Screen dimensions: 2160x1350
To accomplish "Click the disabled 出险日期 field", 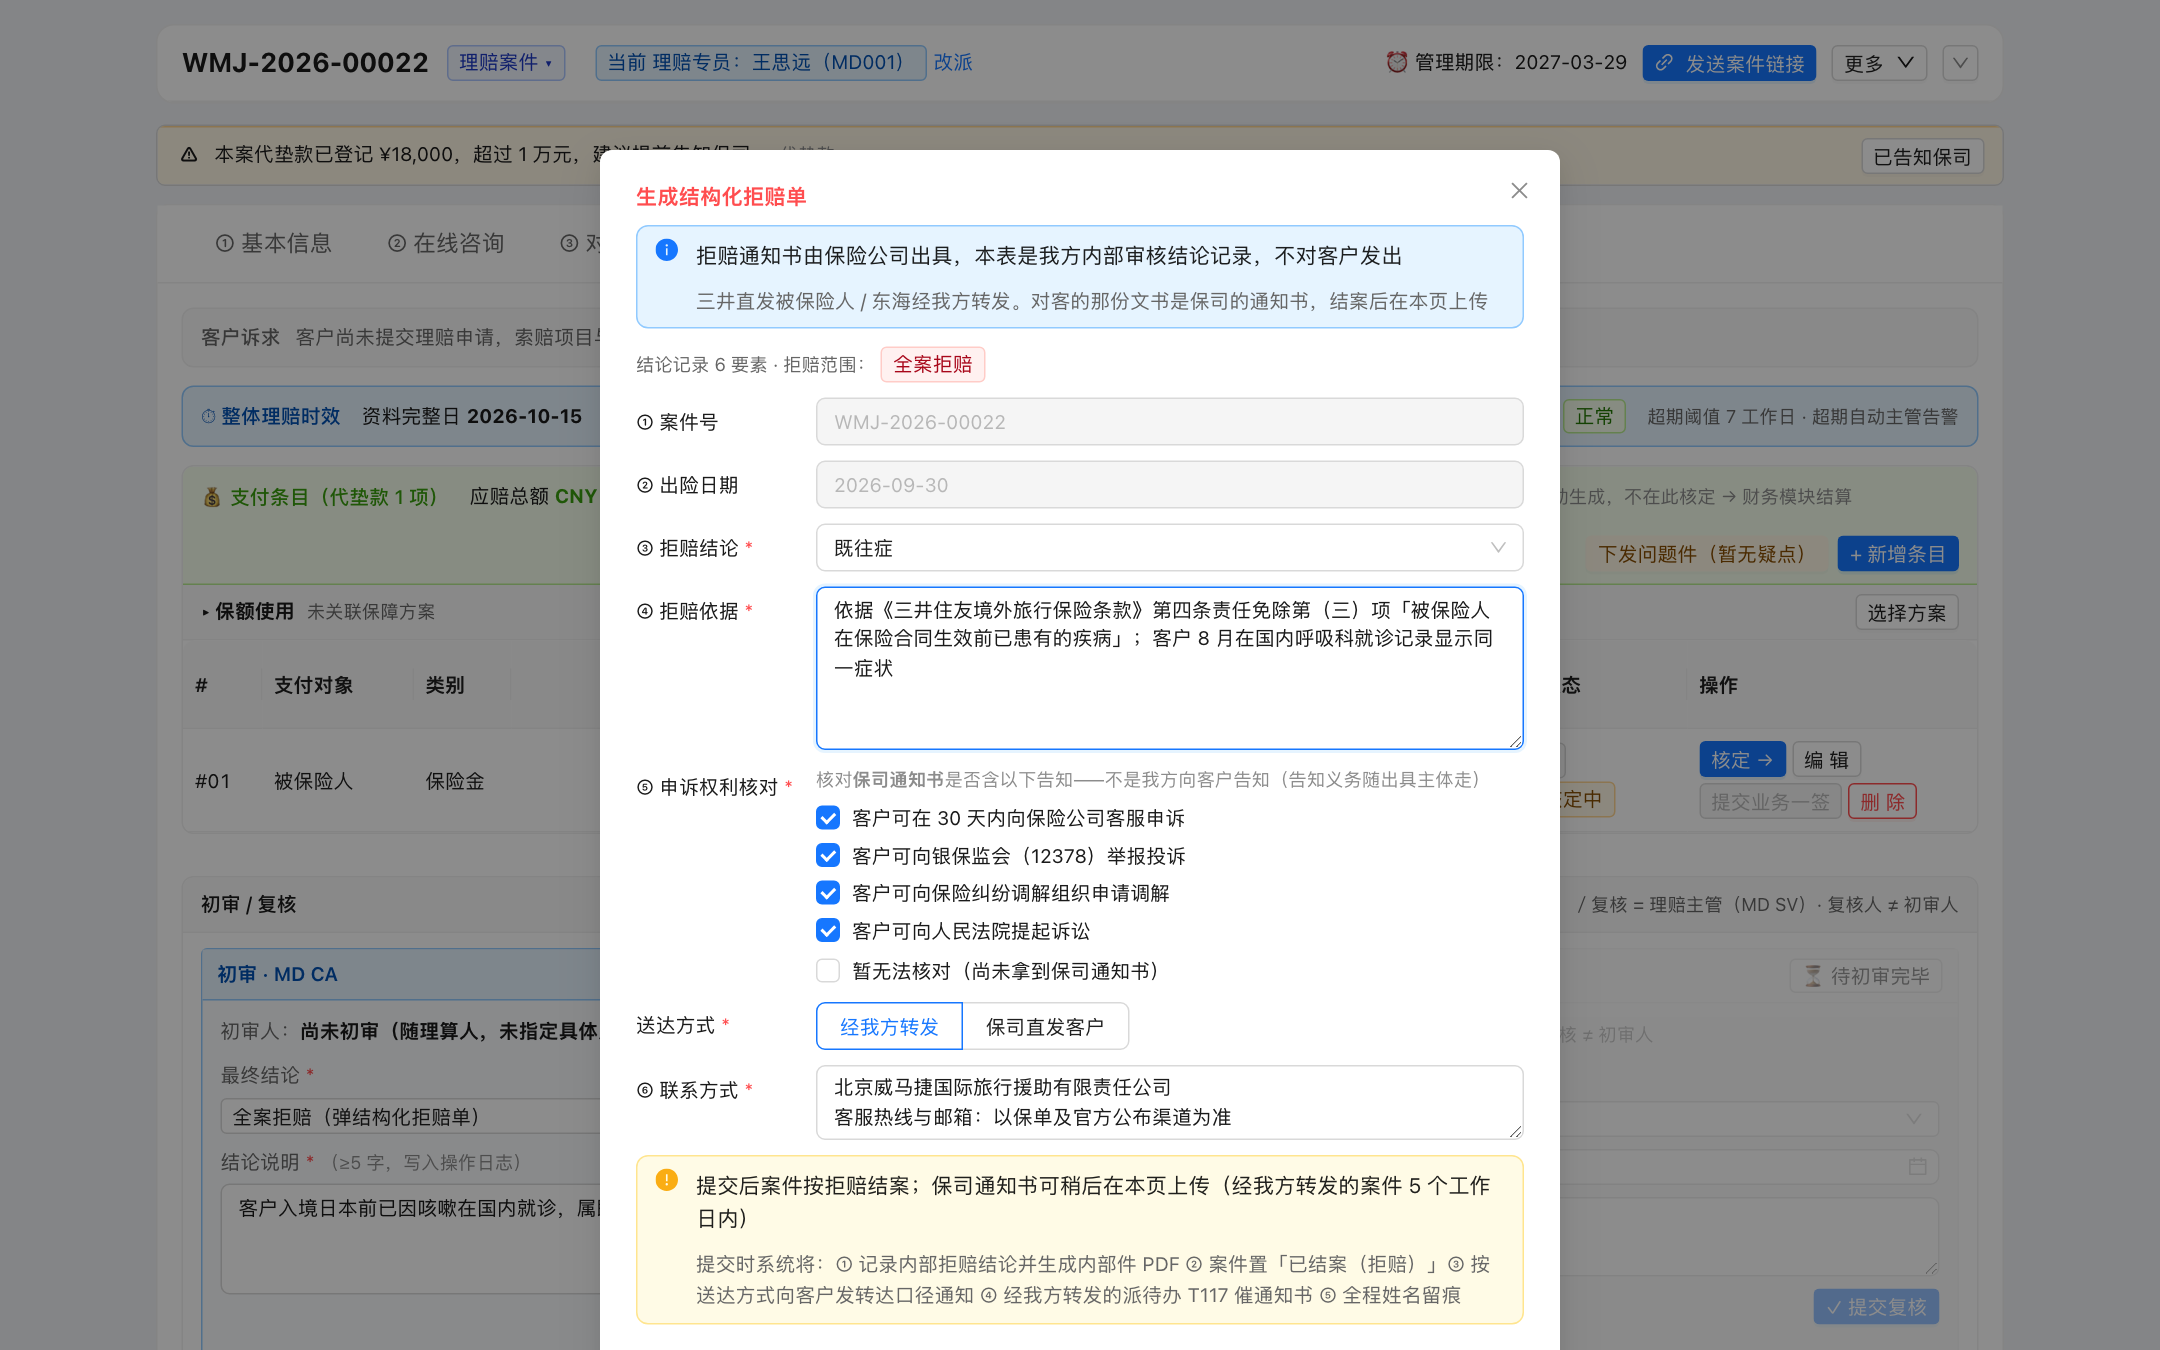I will (1169, 485).
